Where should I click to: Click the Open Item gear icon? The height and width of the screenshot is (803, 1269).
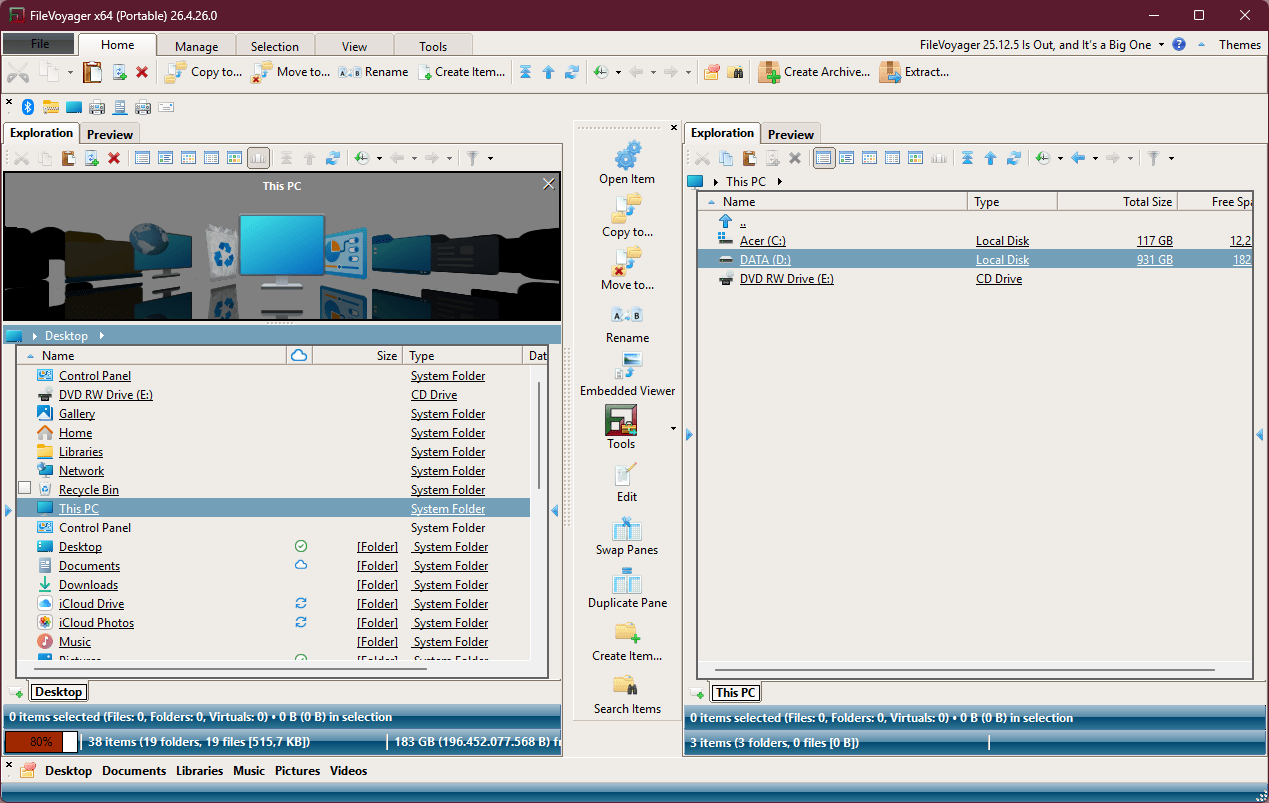pos(627,157)
